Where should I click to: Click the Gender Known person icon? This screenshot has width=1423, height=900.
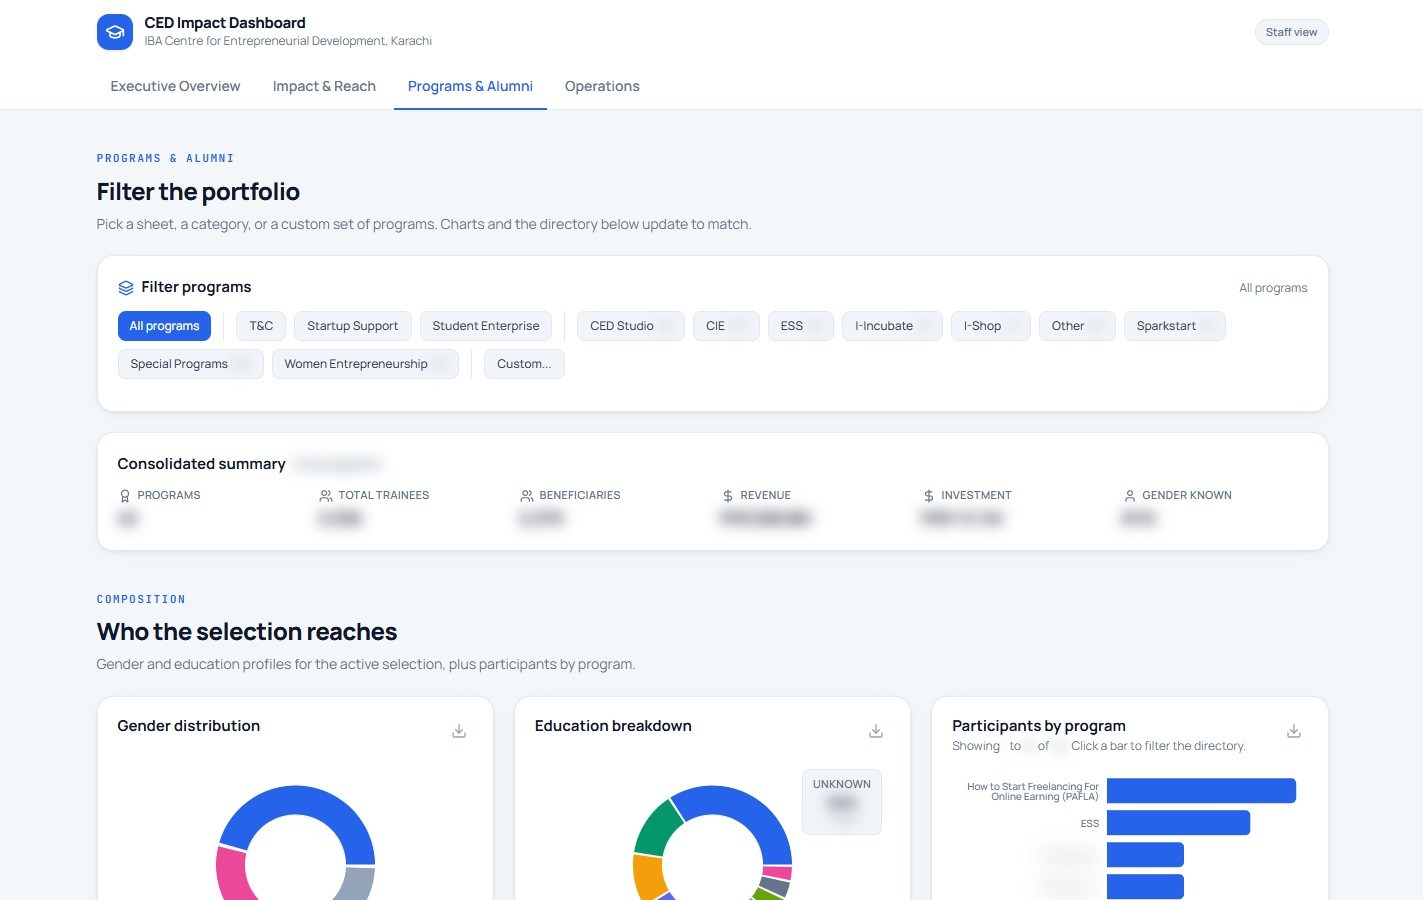tap(1130, 496)
